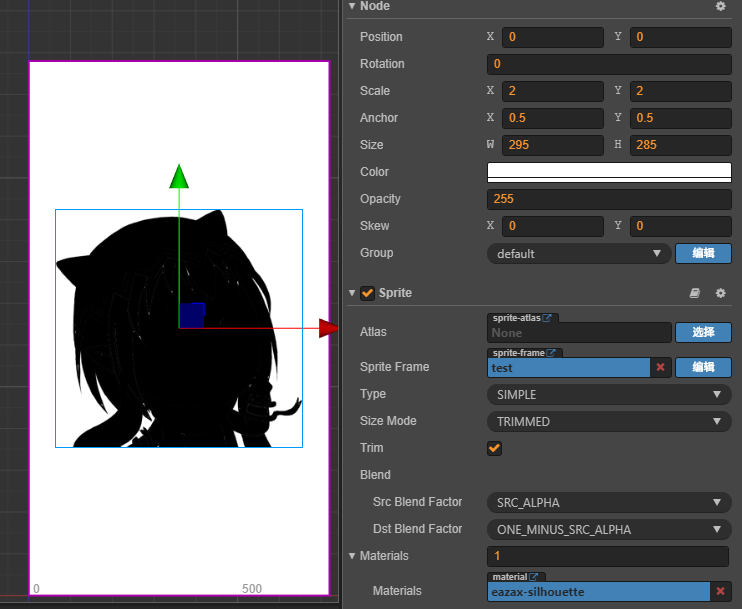This screenshot has height=609, width=742.
Task: Click the Anchor X input field
Action: point(553,118)
